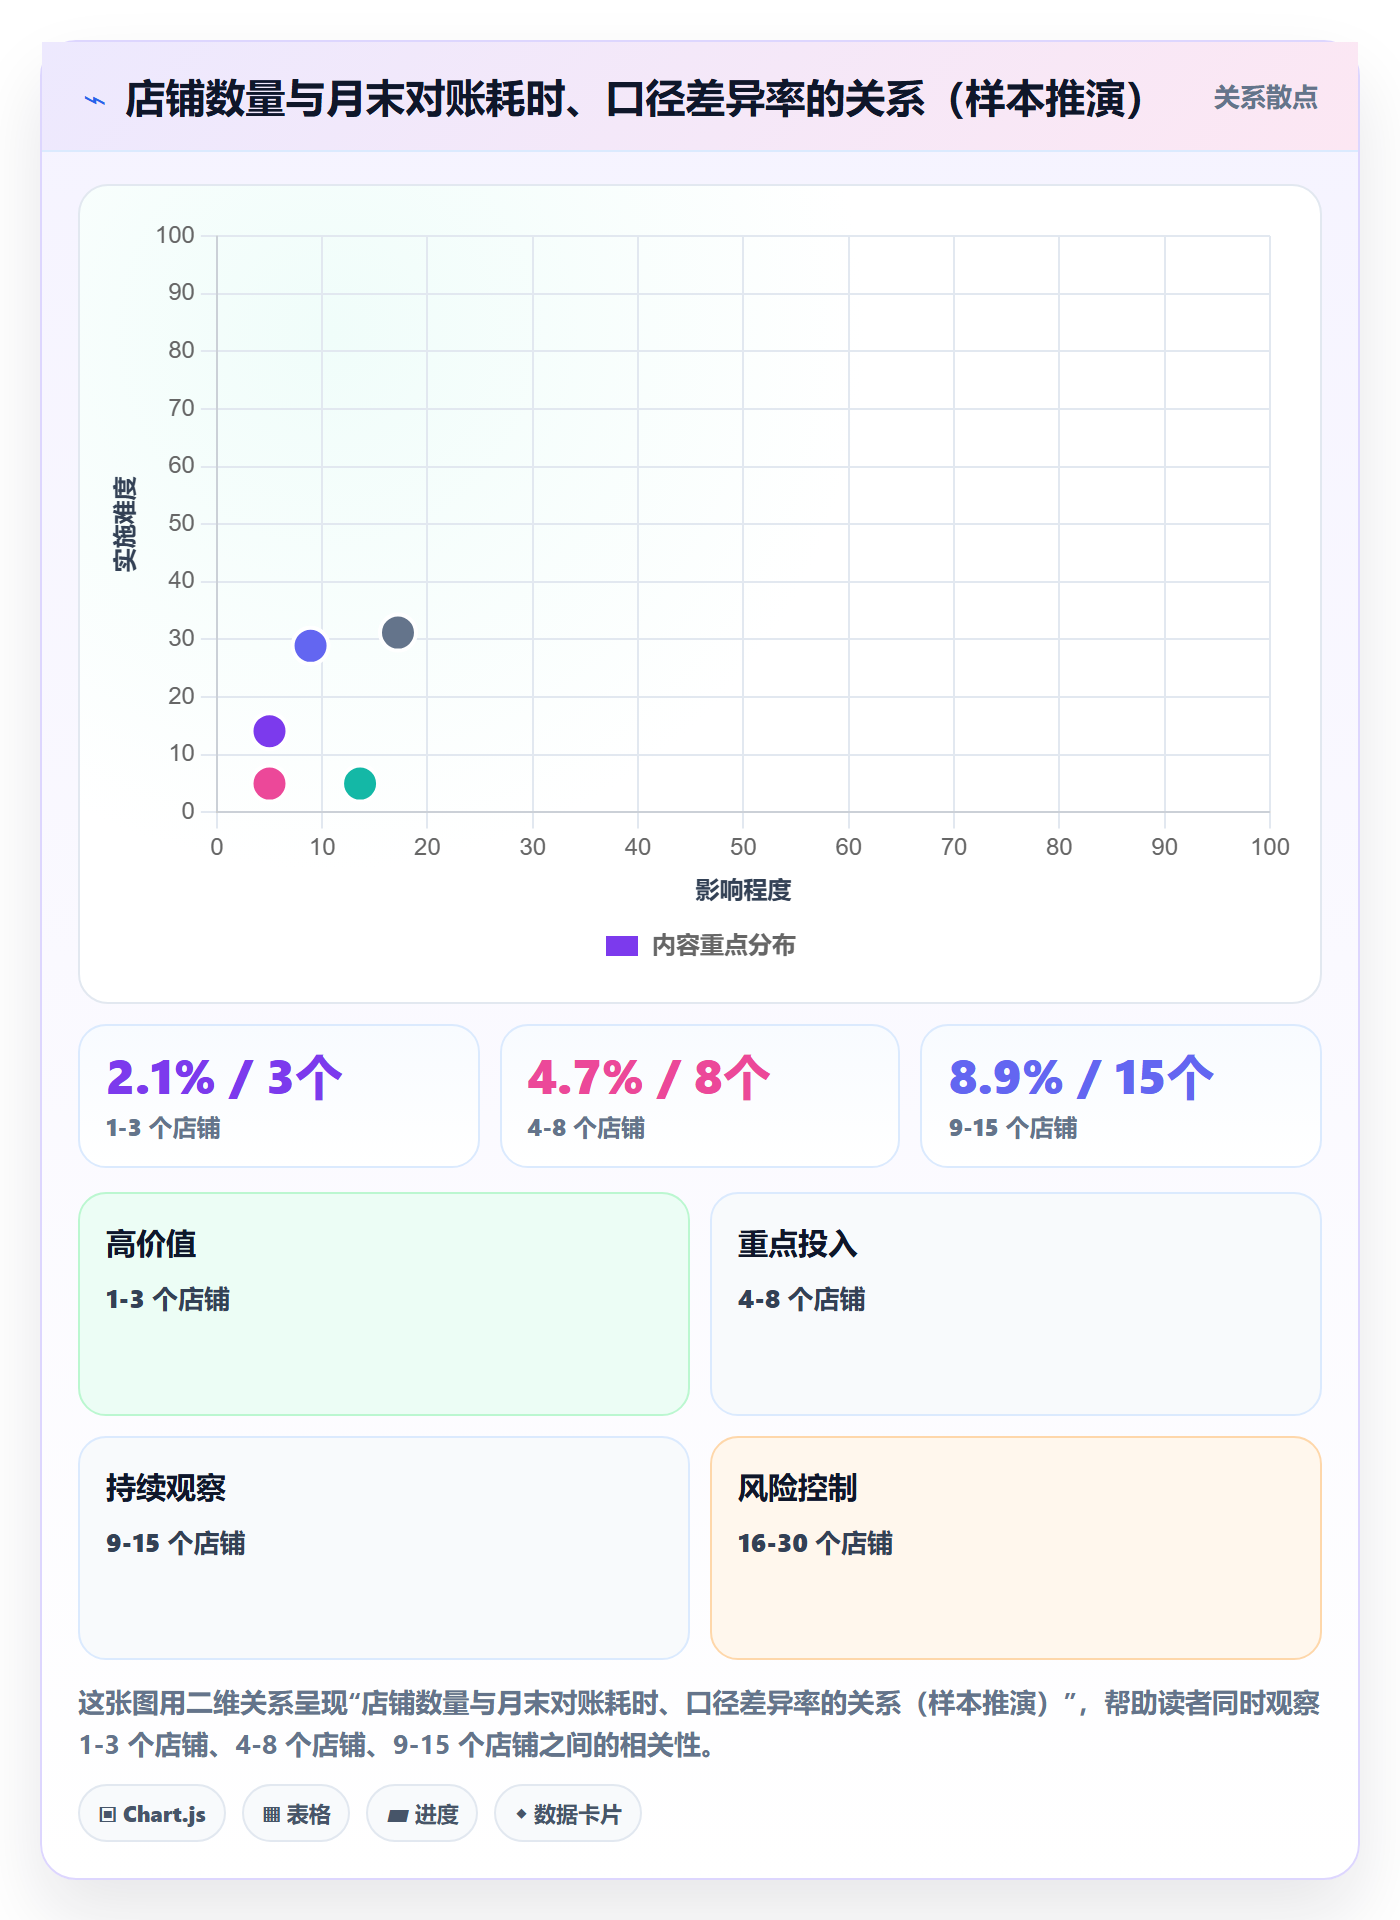The height and width of the screenshot is (1920, 1400).
Task: Open the 持续观察 quadrant card
Action: tap(384, 1548)
